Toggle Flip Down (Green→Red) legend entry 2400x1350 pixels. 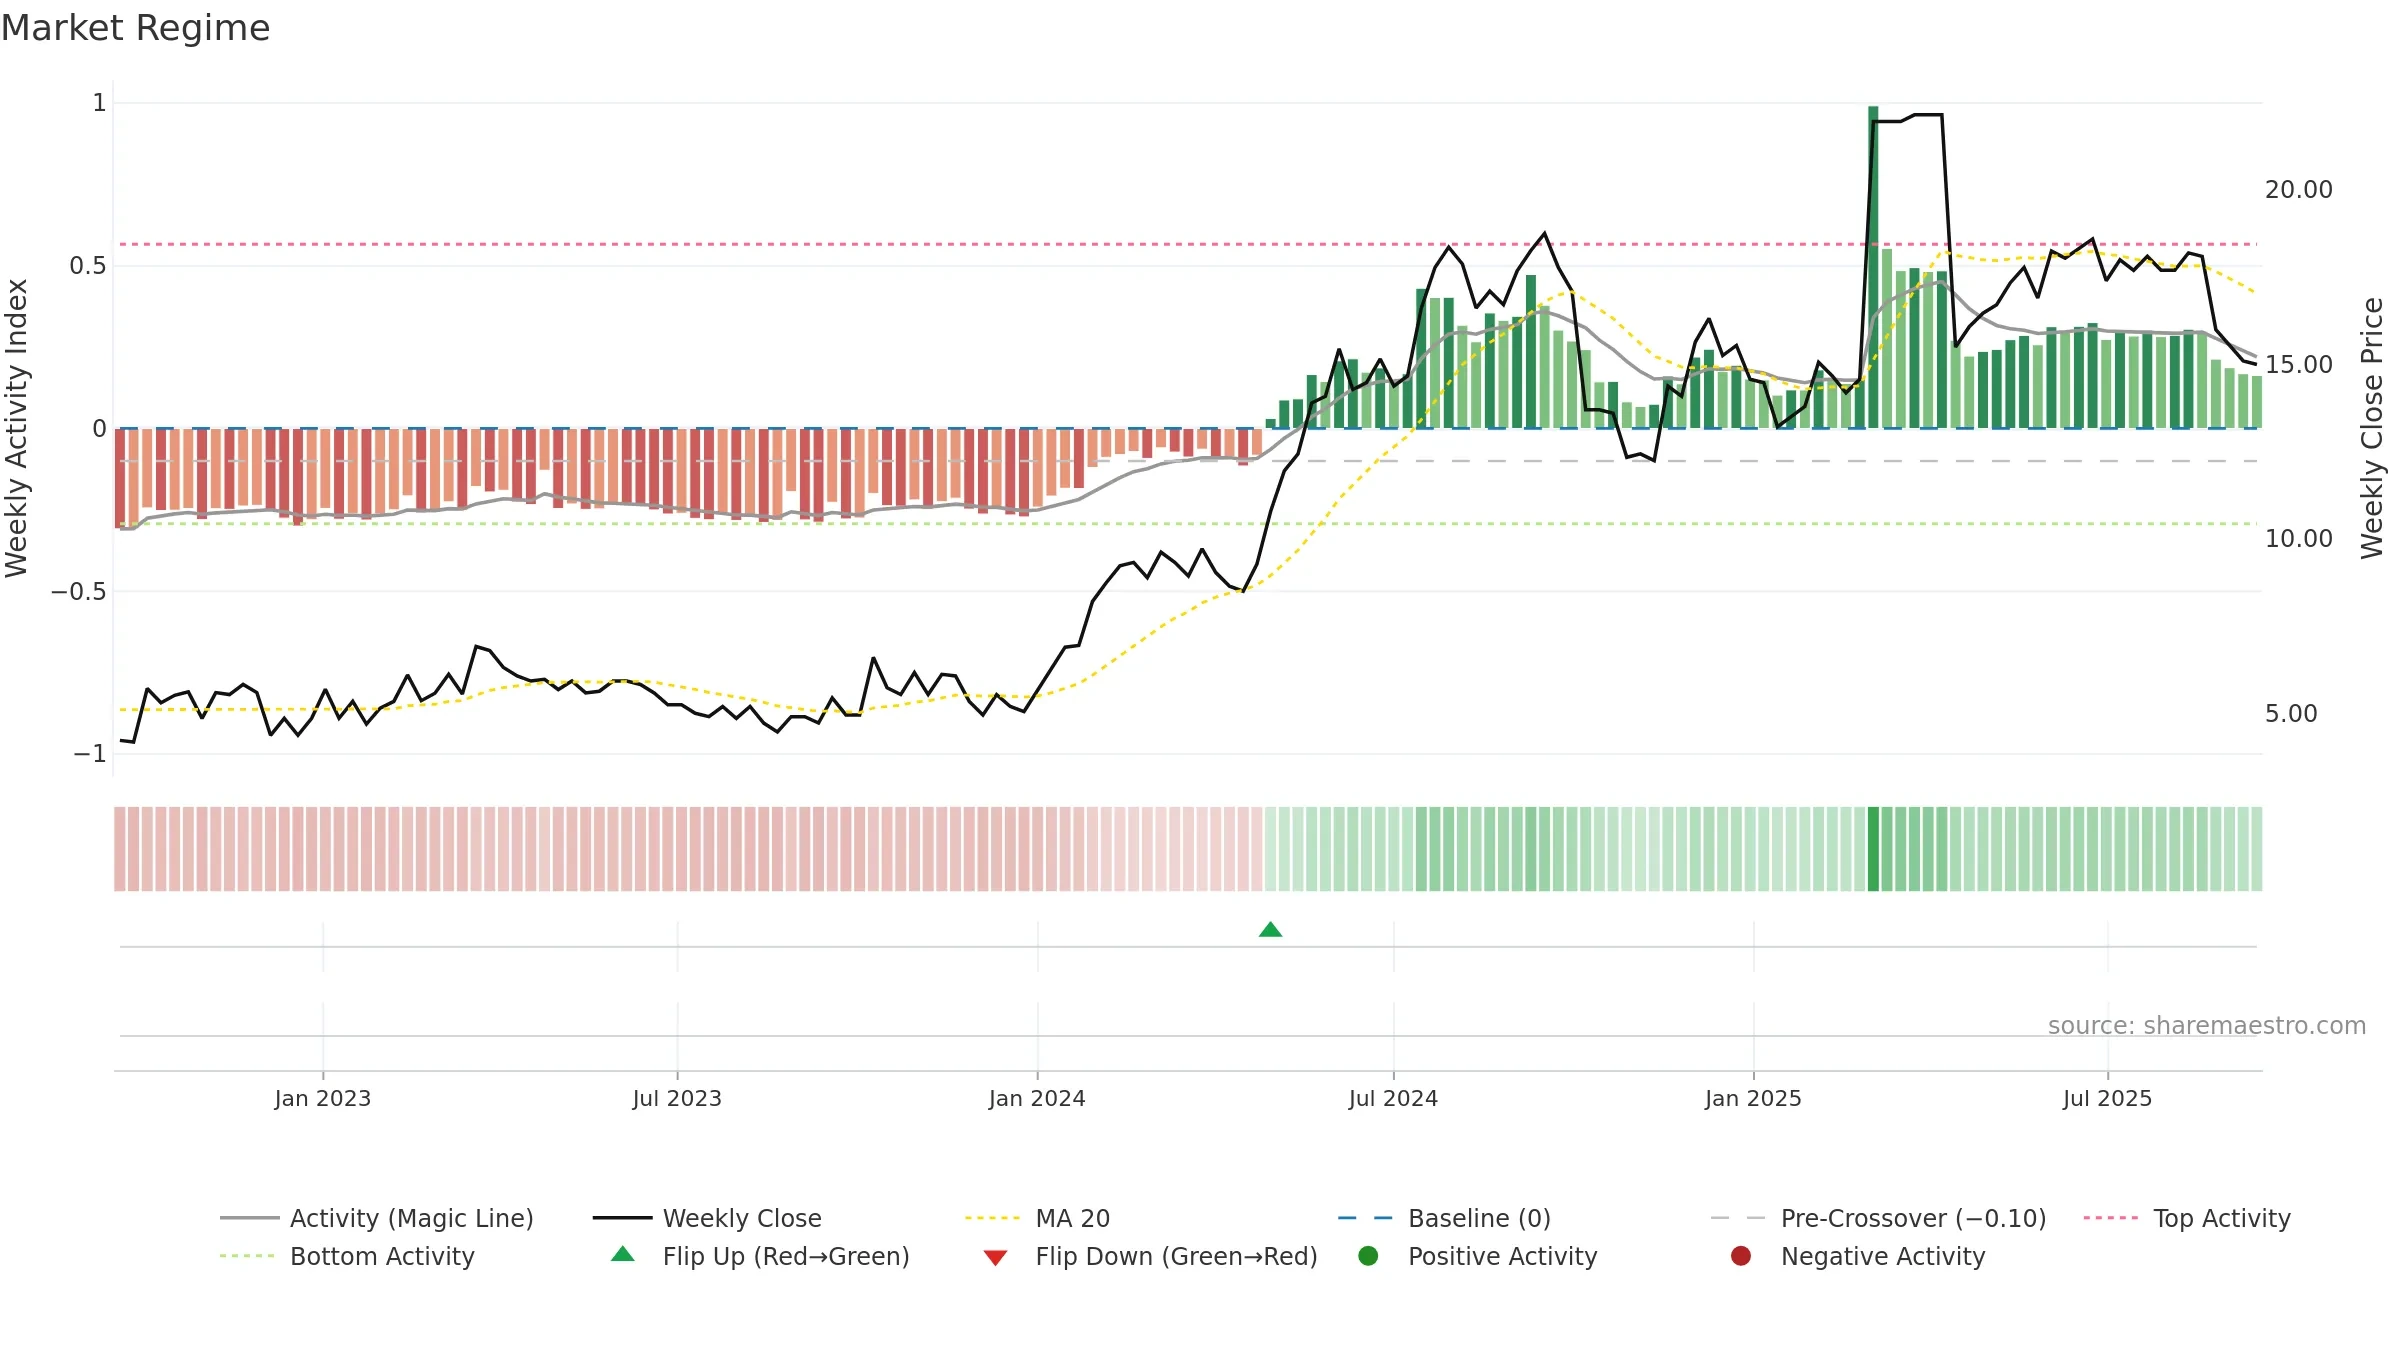[1150, 1256]
